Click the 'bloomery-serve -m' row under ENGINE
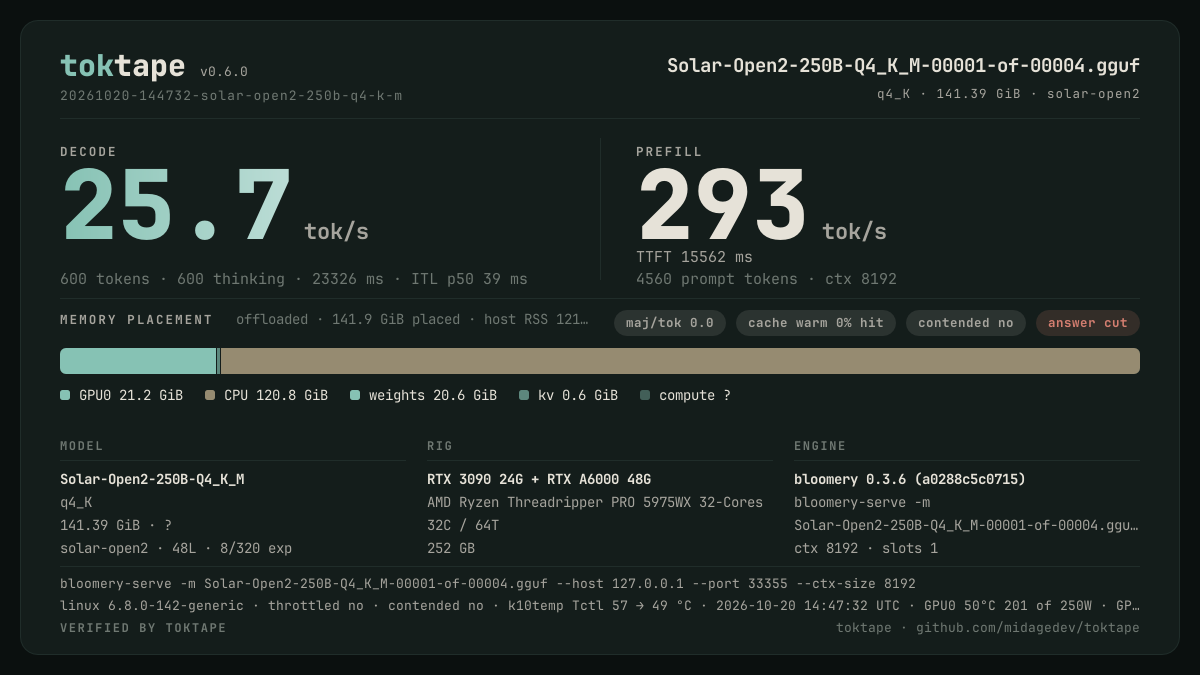 click(x=862, y=502)
